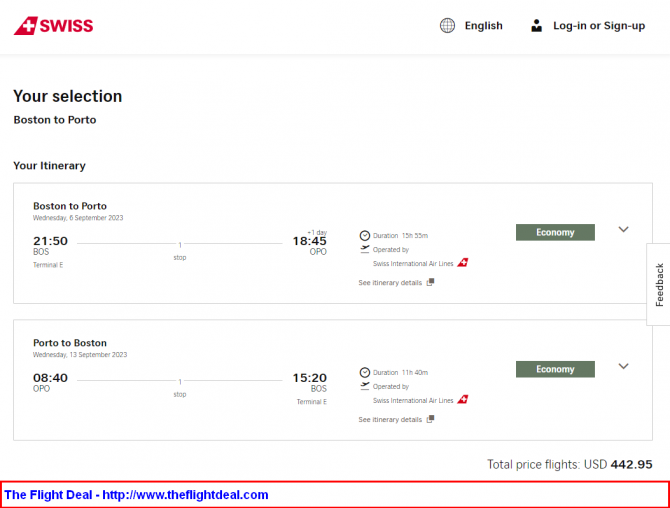The height and width of the screenshot is (508, 670).
Task: Click the plane icon on Boston to Porto flight
Action: tap(364, 249)
